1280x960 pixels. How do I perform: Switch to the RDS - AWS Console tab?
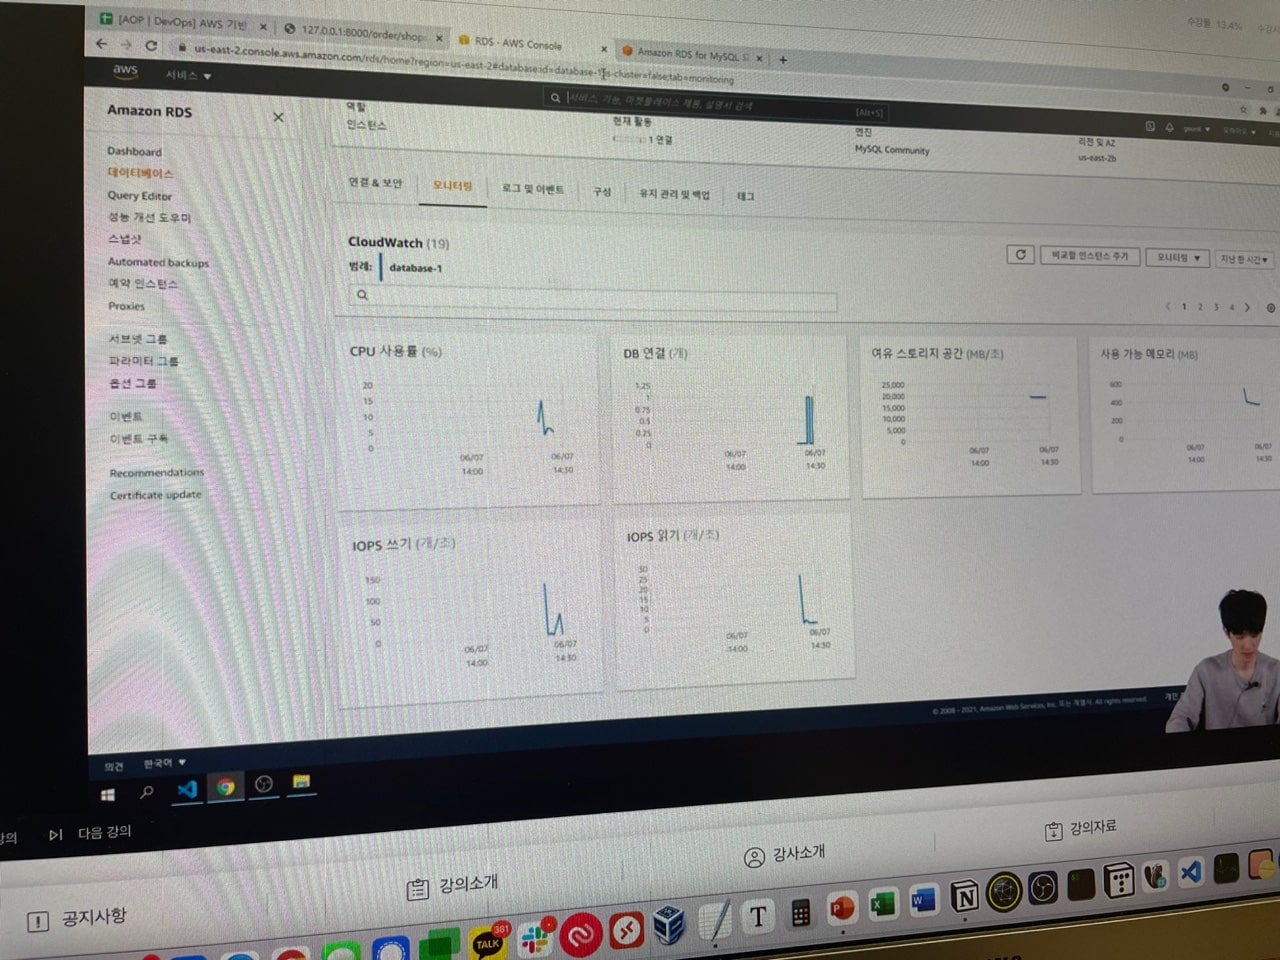point(532,43)
